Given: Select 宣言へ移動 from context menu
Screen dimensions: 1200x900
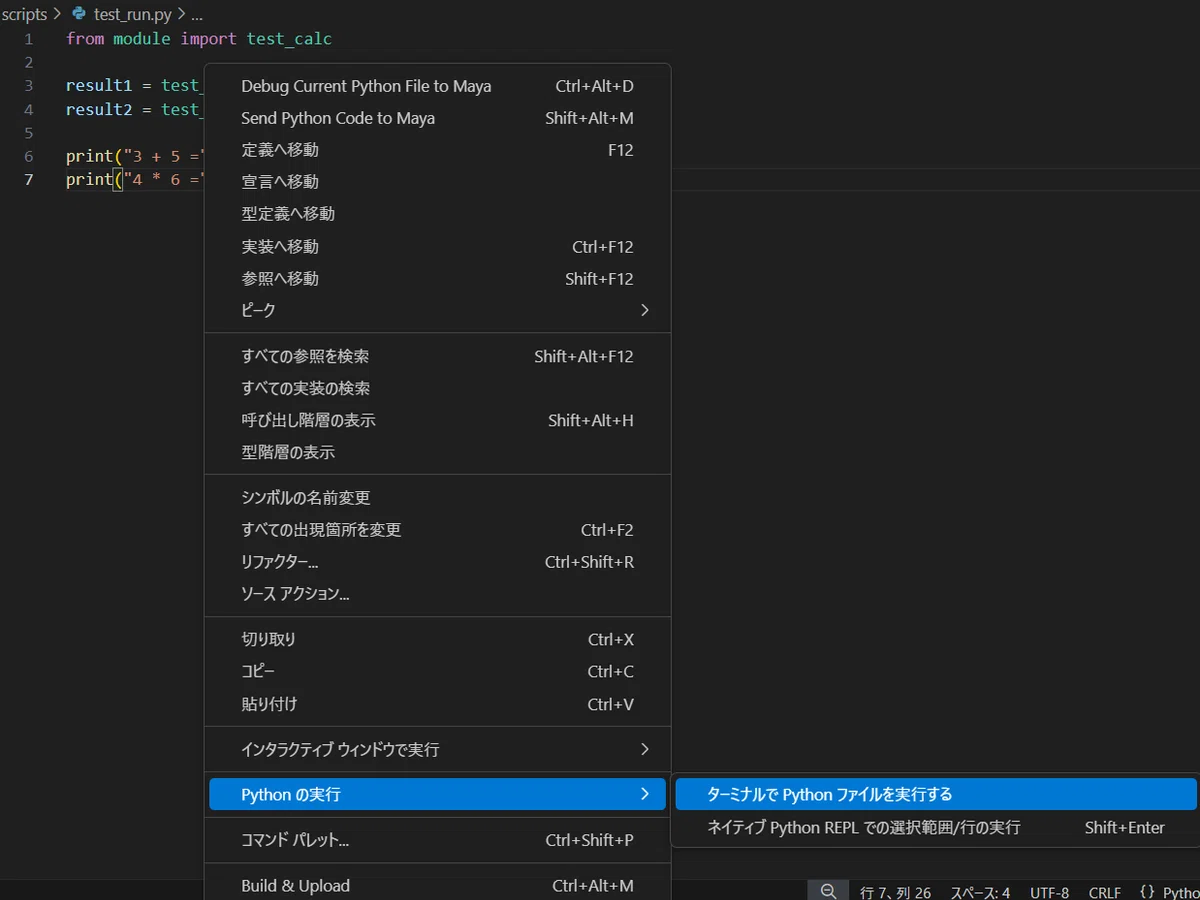Looking at the screenshot, I should point(437,182).
